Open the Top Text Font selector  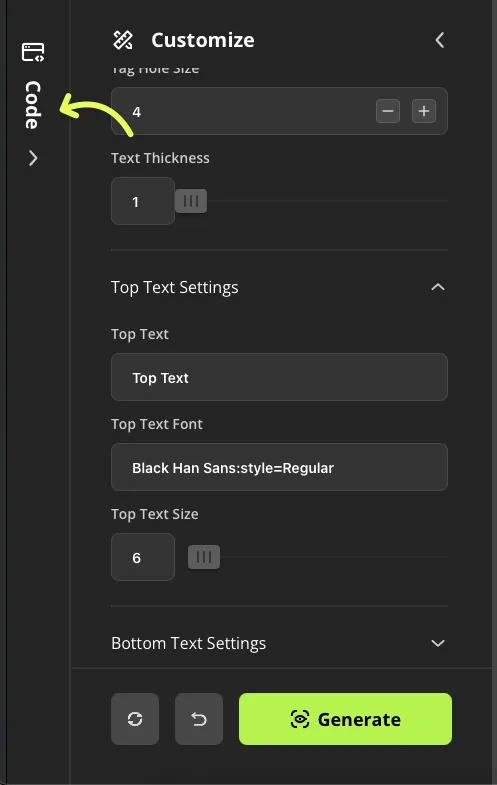[279, 467]
